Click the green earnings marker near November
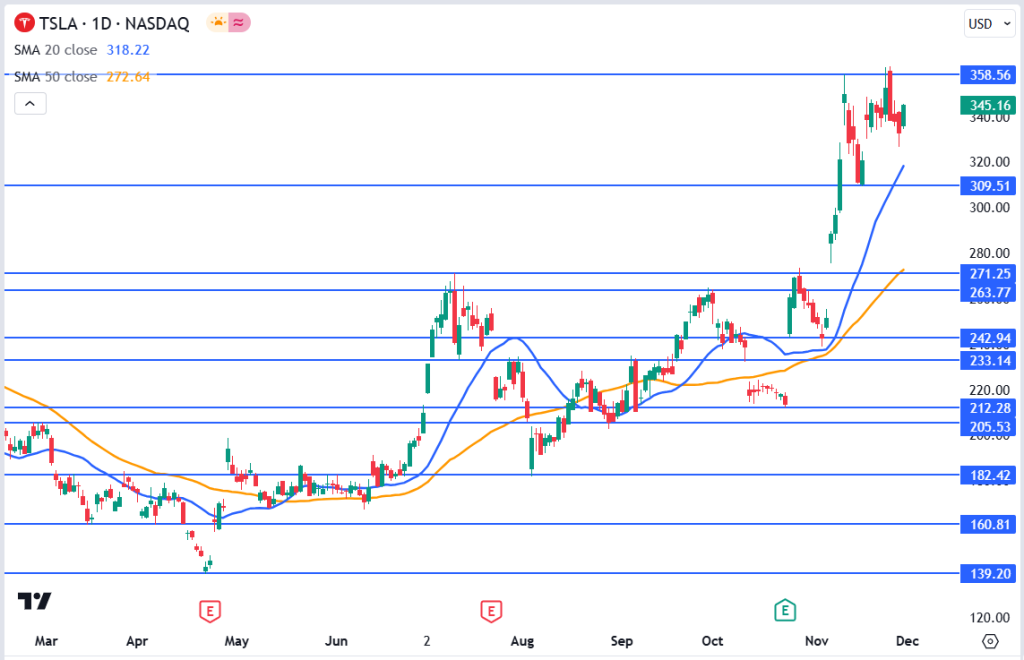This screenshot has height=660, width=1024. (x=786, y=610)
